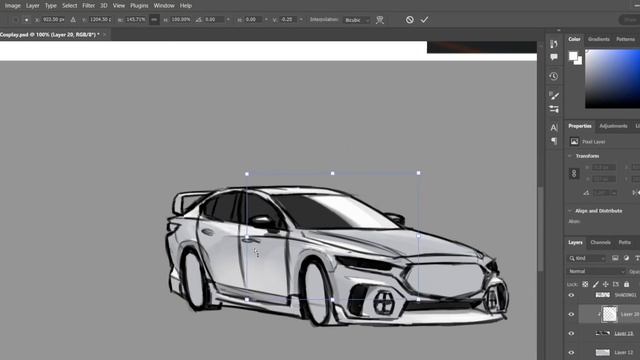The height and width of the screenshot is (360, 640).
Task: Close the Cosplay.psd document tab
Action: pos(105,35)
